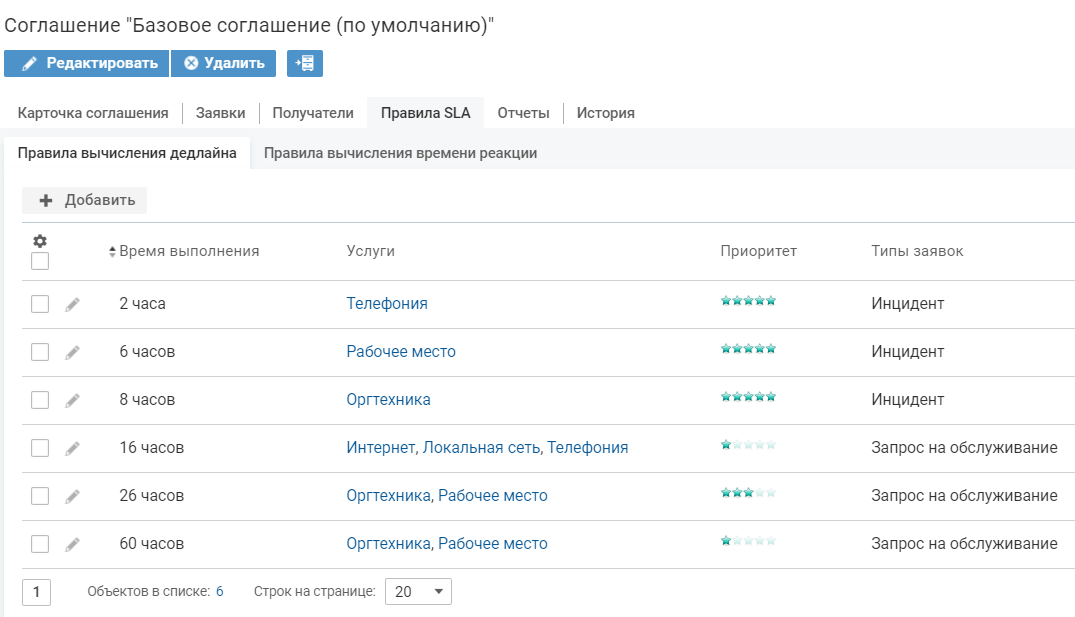1075x617 pixels.
Task: Edit the 8 часов rule pencil icon
Action: (x=72, y=400)
